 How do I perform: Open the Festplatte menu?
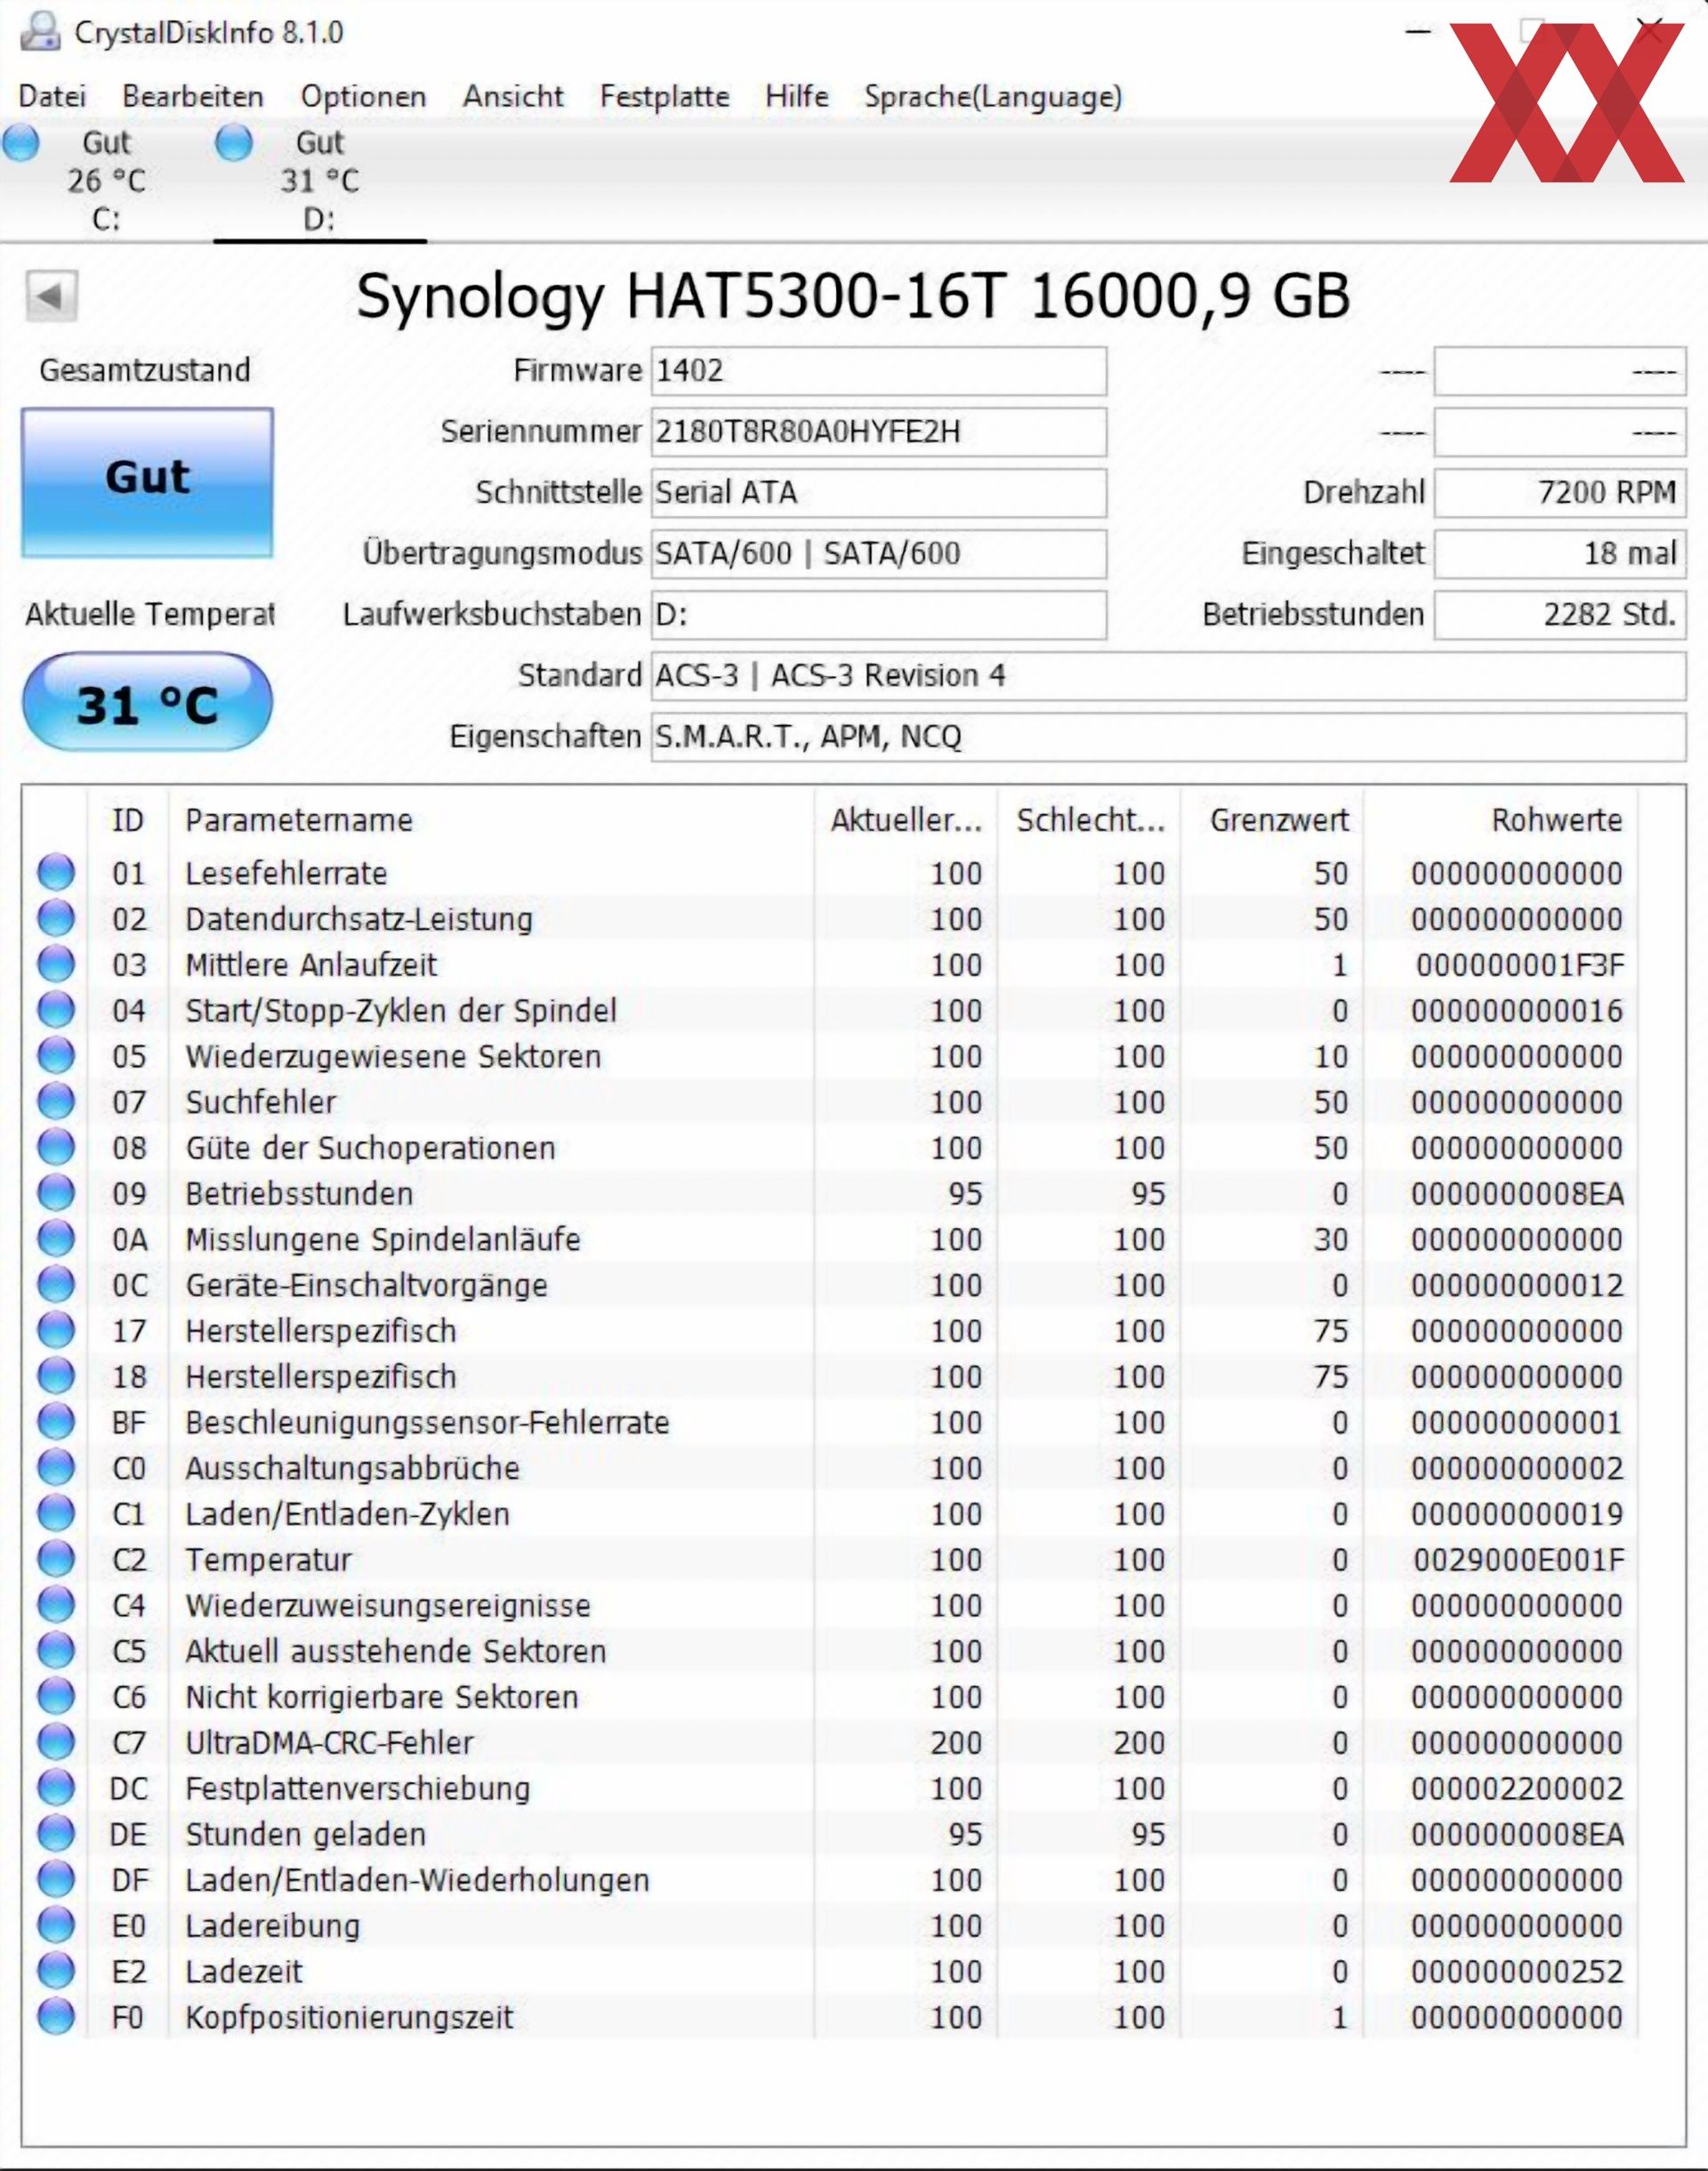pos(664,97)
